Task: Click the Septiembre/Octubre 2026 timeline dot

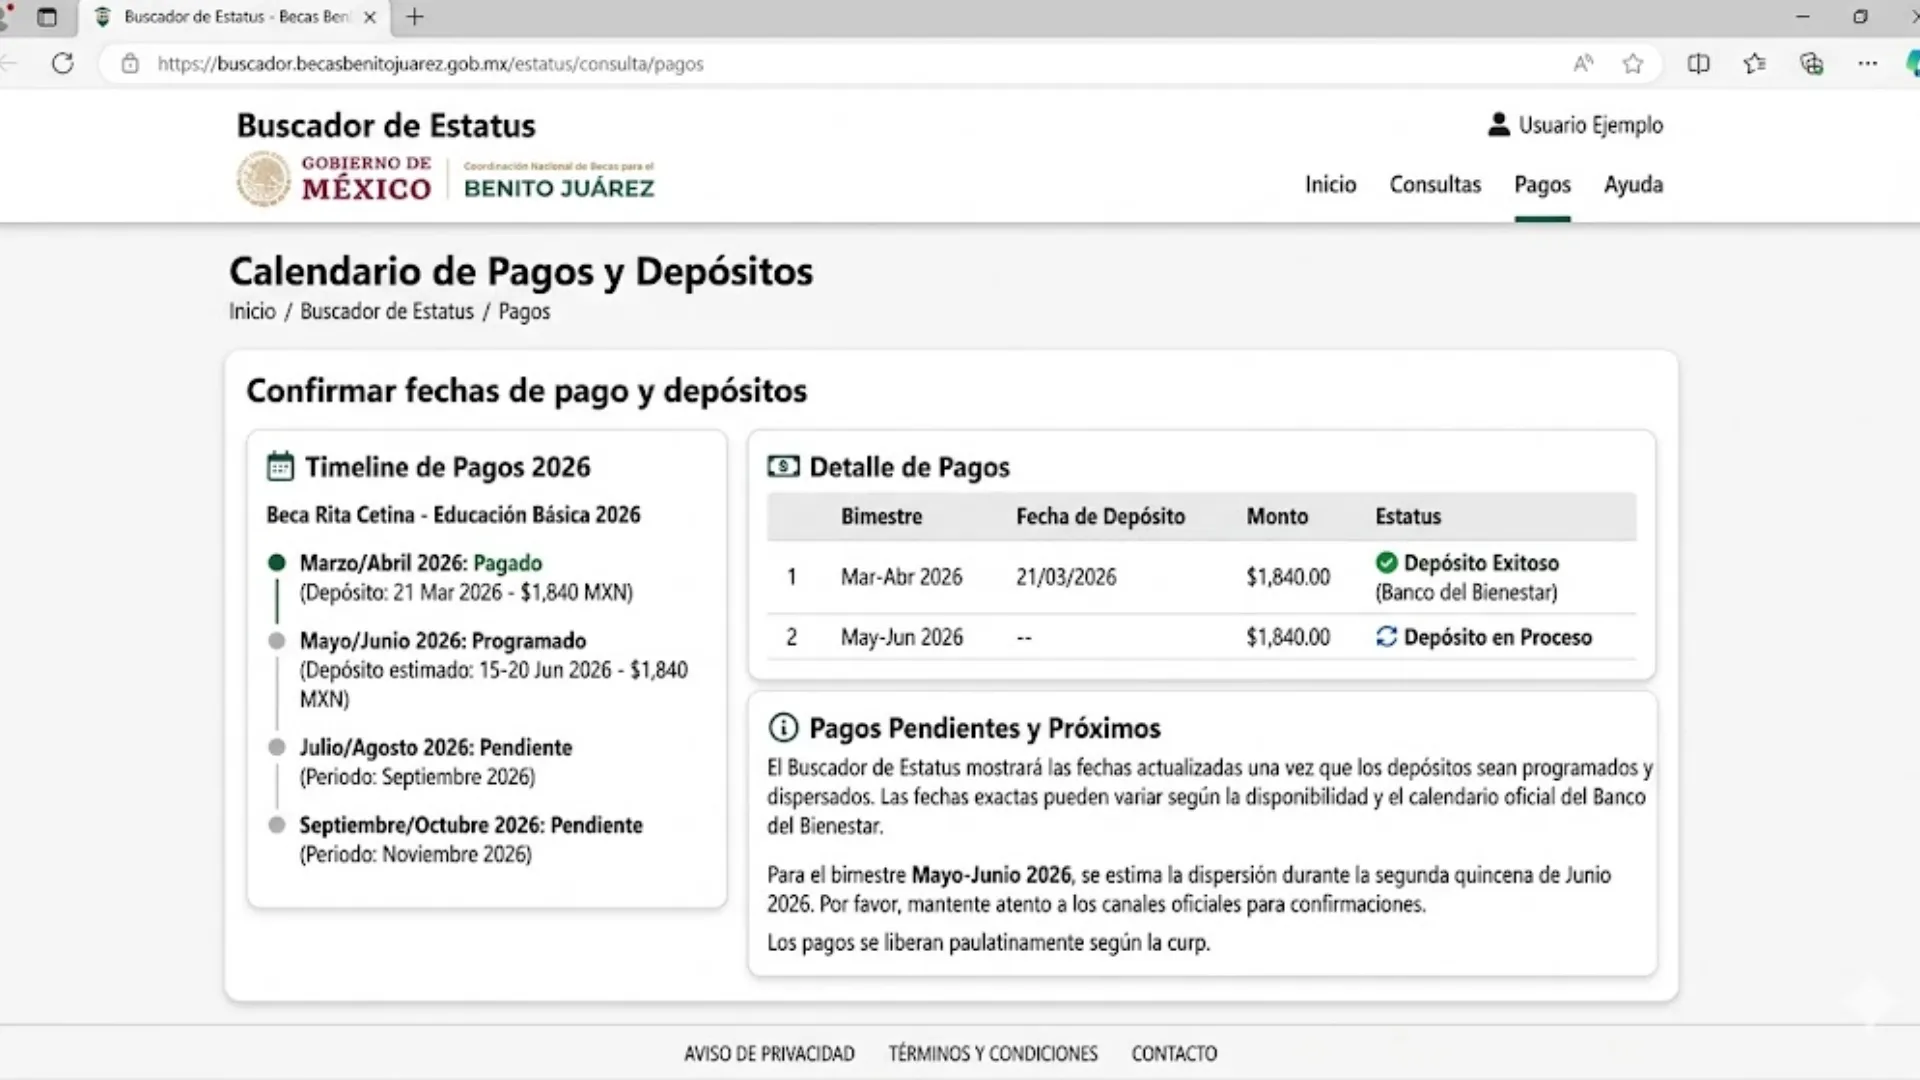Action: [277, 825]
